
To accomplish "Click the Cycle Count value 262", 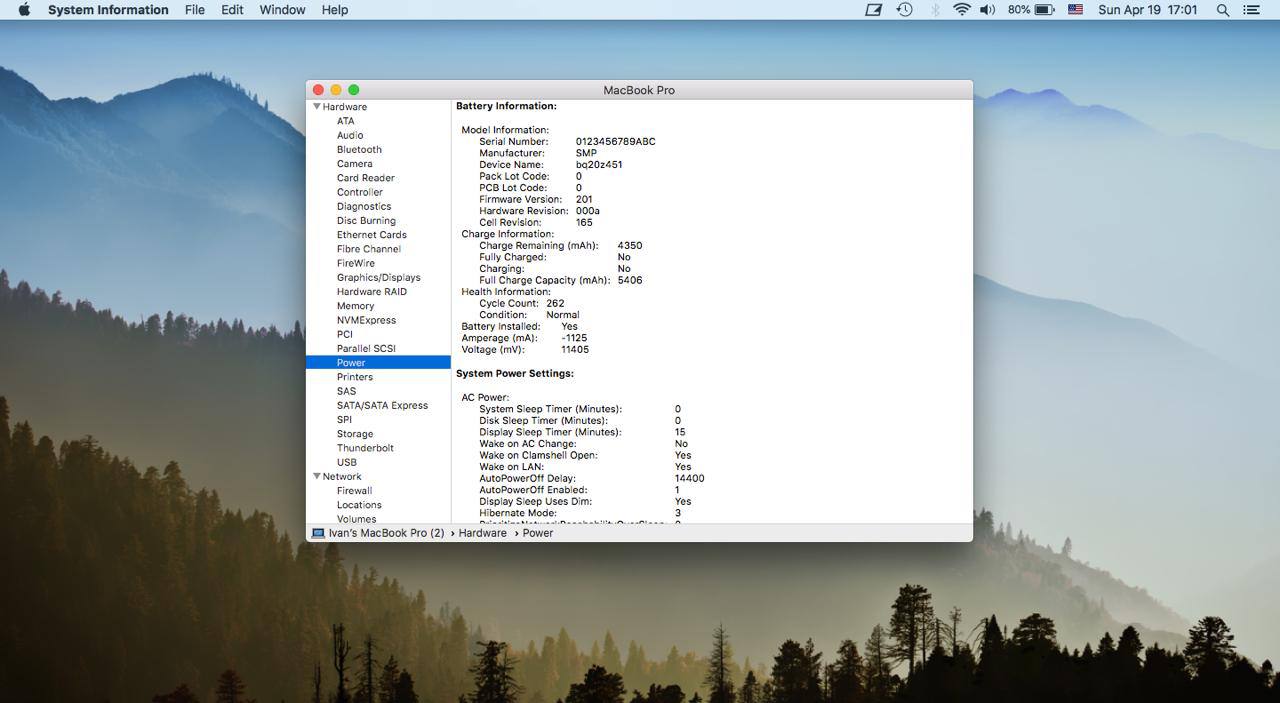I will tap(555, 303).
